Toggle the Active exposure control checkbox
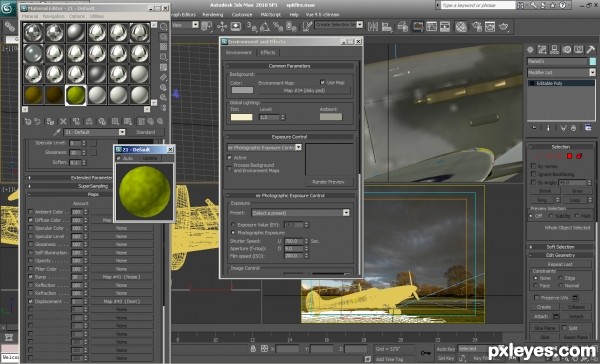 pyautogui.click(x=230, y=157)
